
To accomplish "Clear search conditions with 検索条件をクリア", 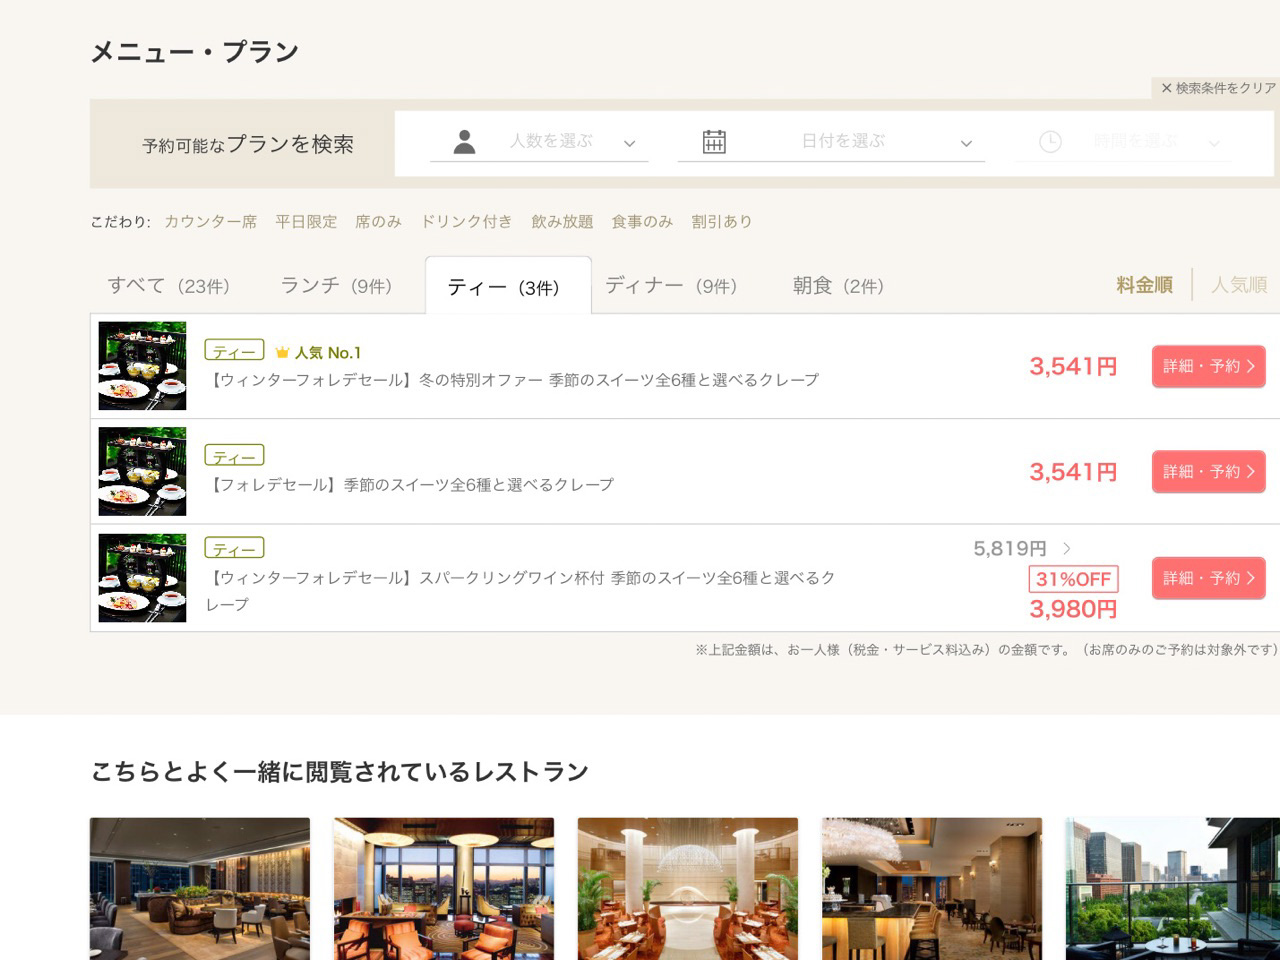I will (1218, 88).
